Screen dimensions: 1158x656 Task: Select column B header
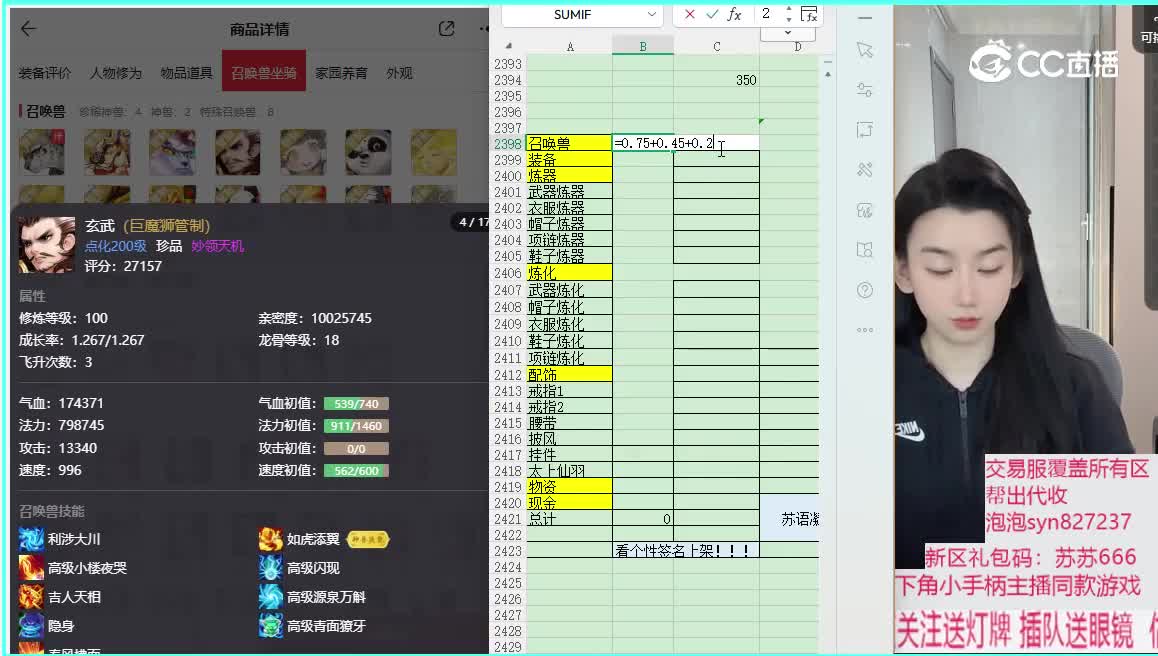(x=643, y=47)
